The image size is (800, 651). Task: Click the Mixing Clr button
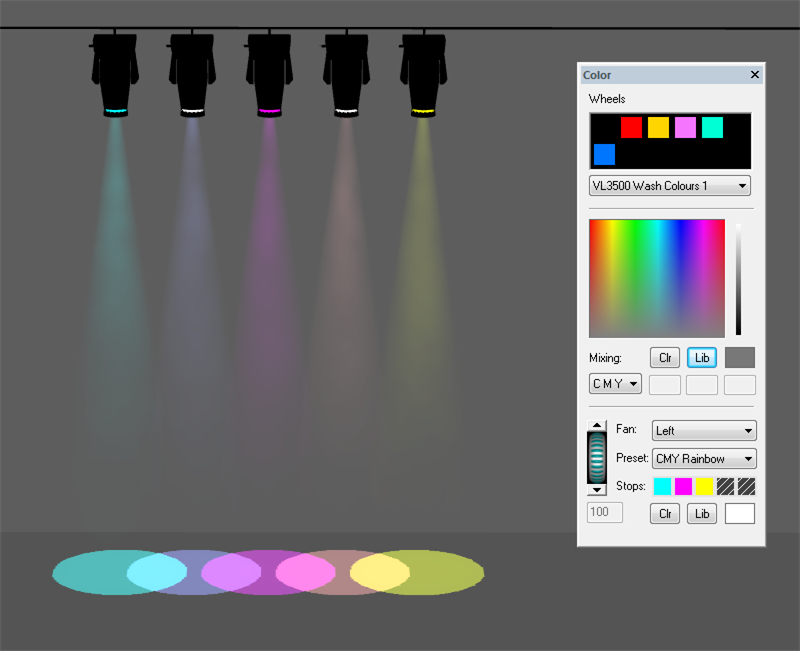point(665,358)
